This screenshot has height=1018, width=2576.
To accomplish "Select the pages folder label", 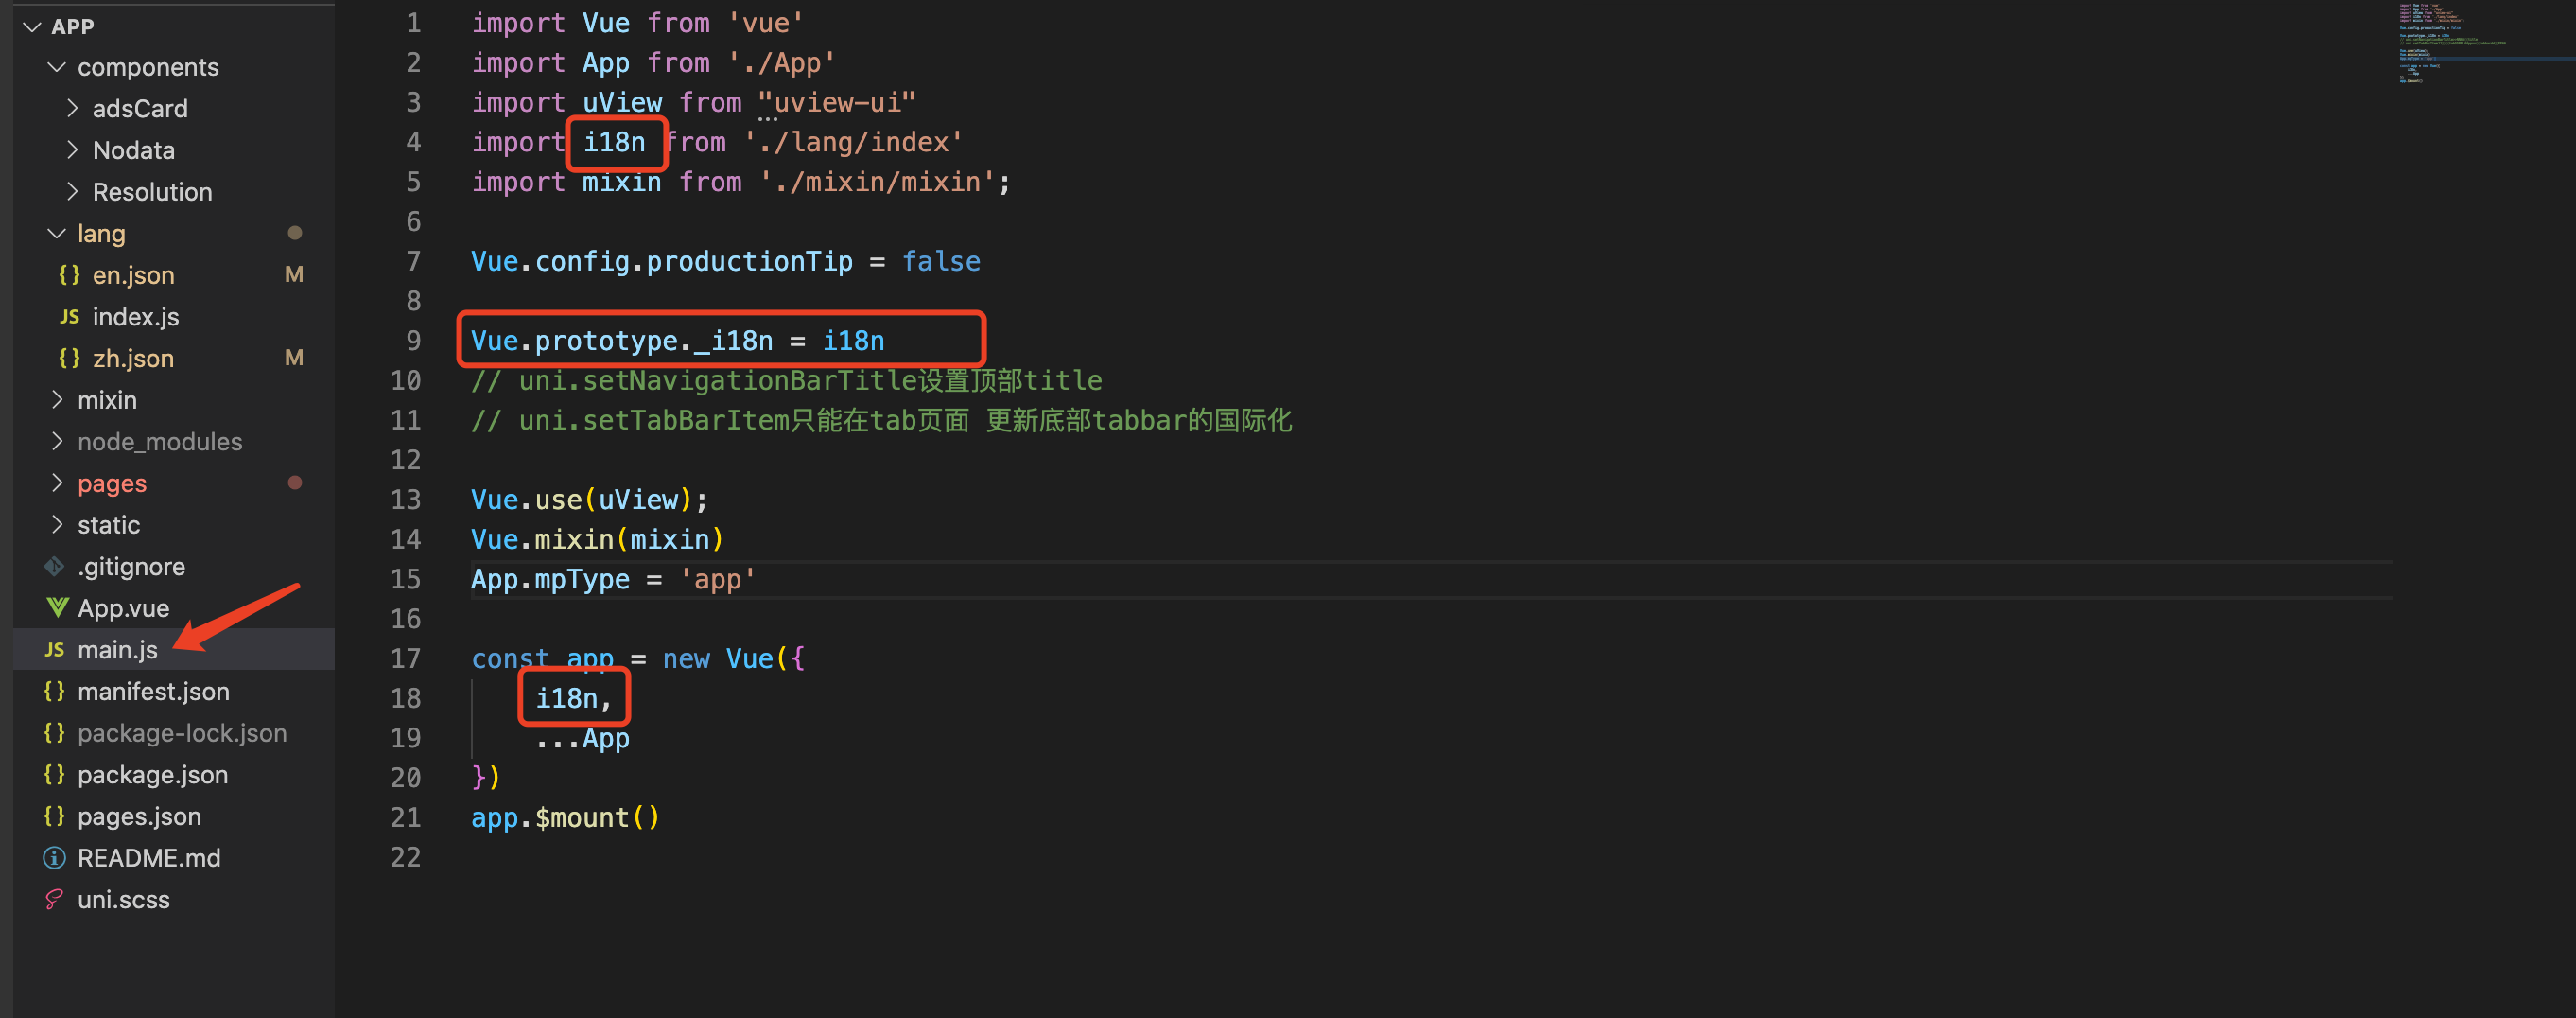I will pos(112,484).
